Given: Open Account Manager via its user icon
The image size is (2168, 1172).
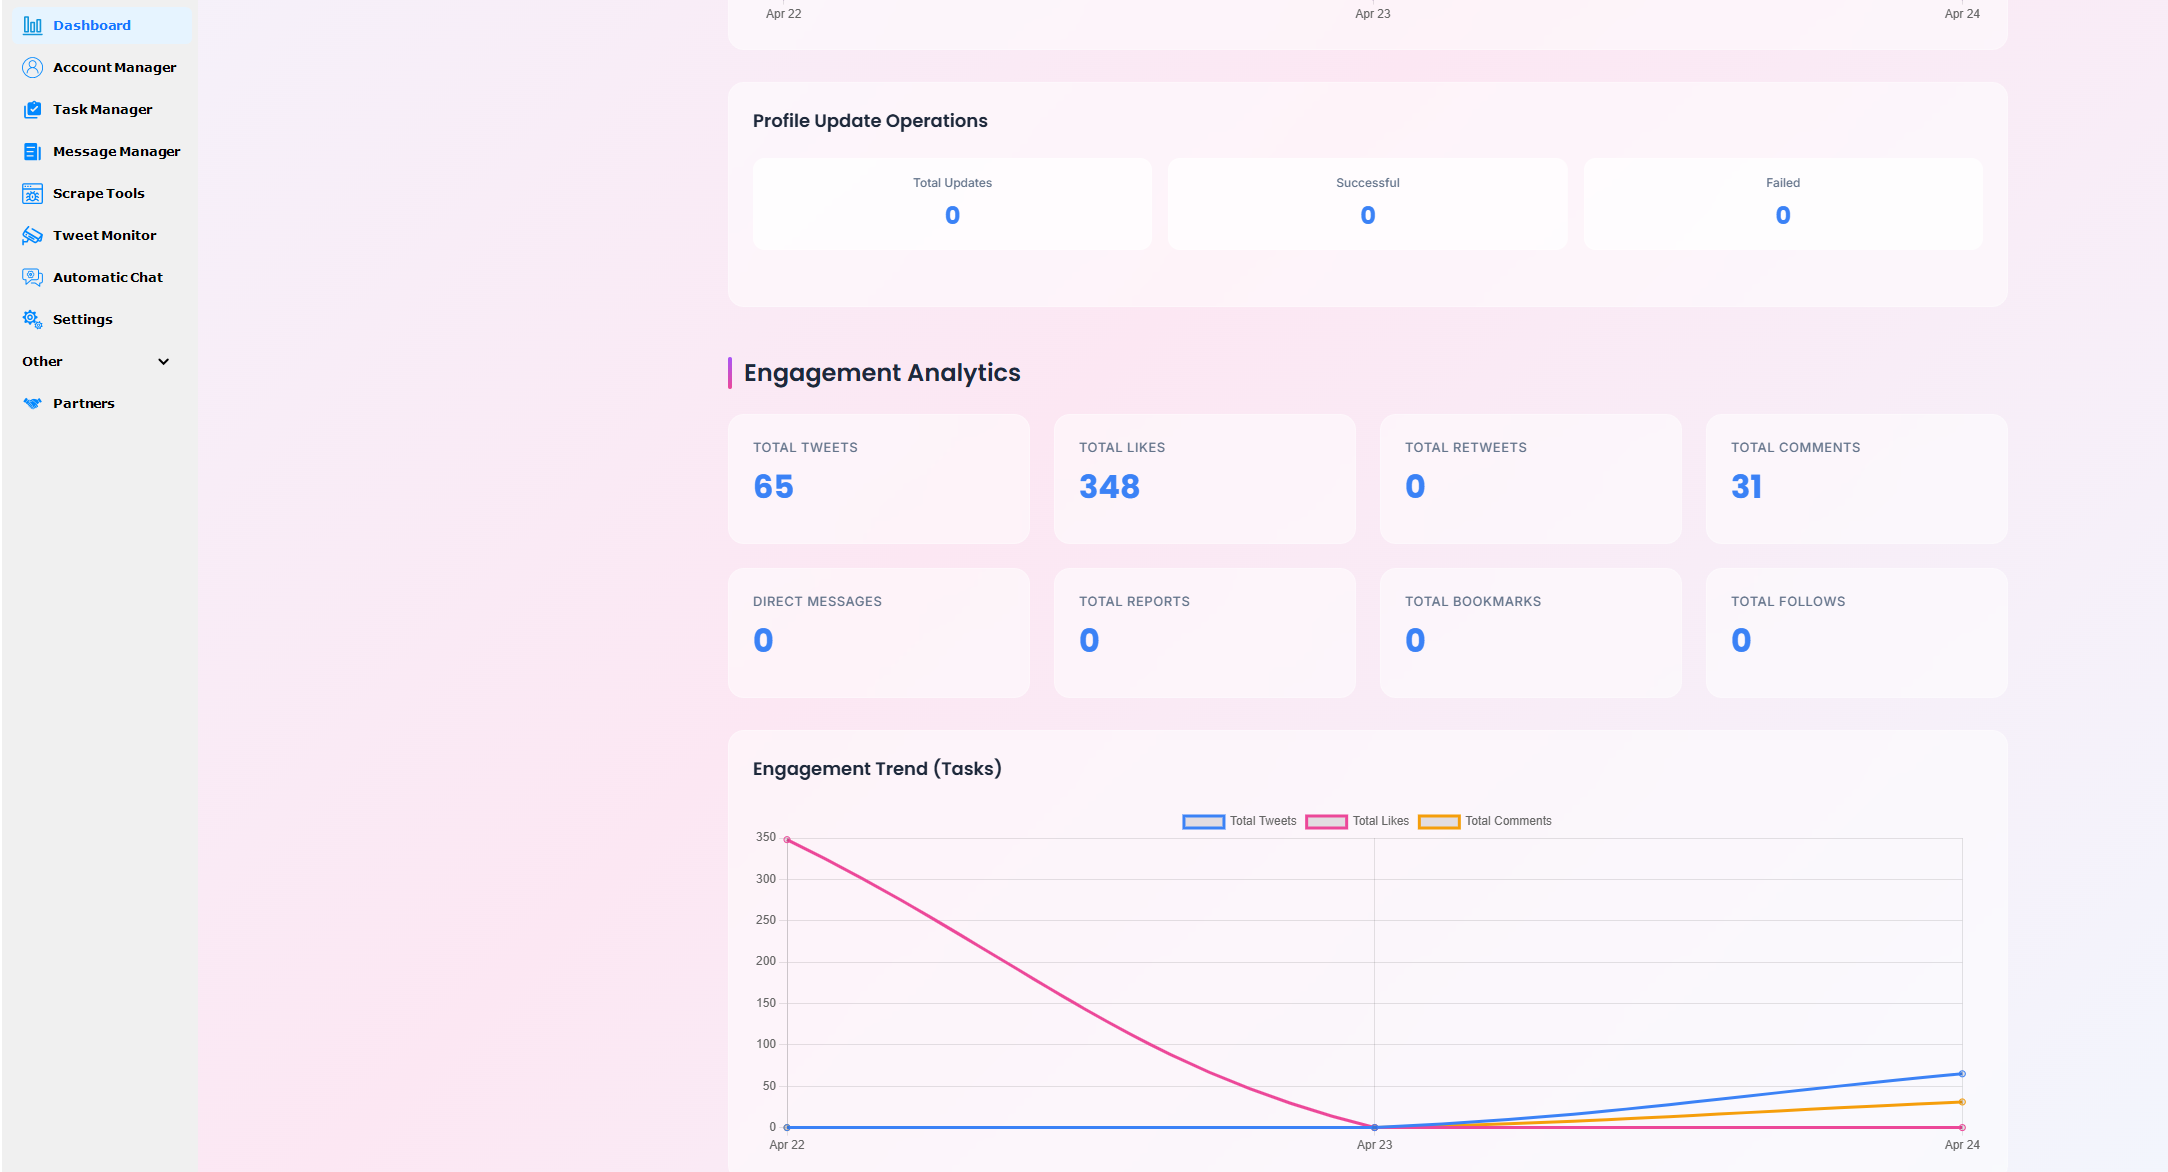Looking at the screenshot, I should 32,67.
